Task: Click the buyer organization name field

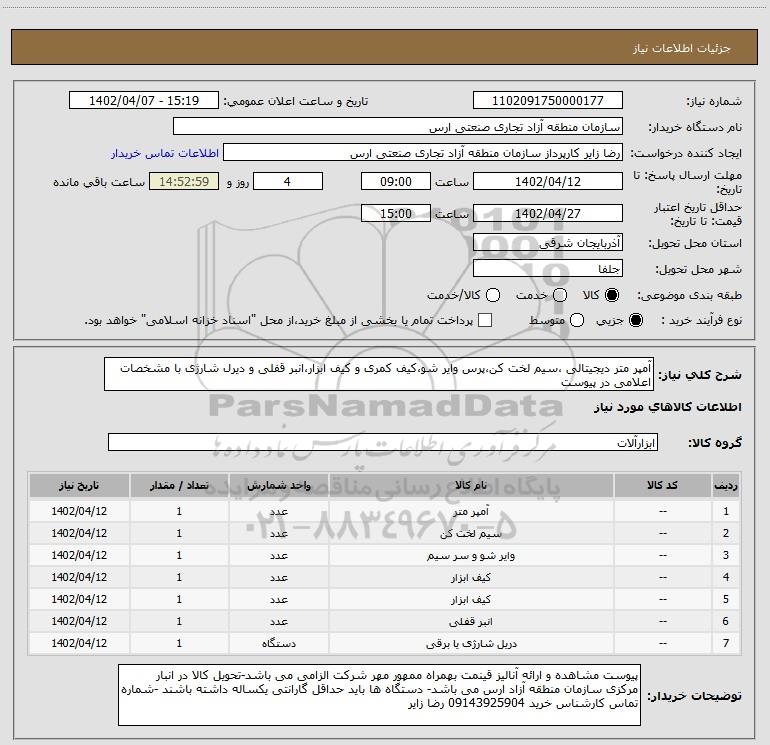Action: [398, 127]
